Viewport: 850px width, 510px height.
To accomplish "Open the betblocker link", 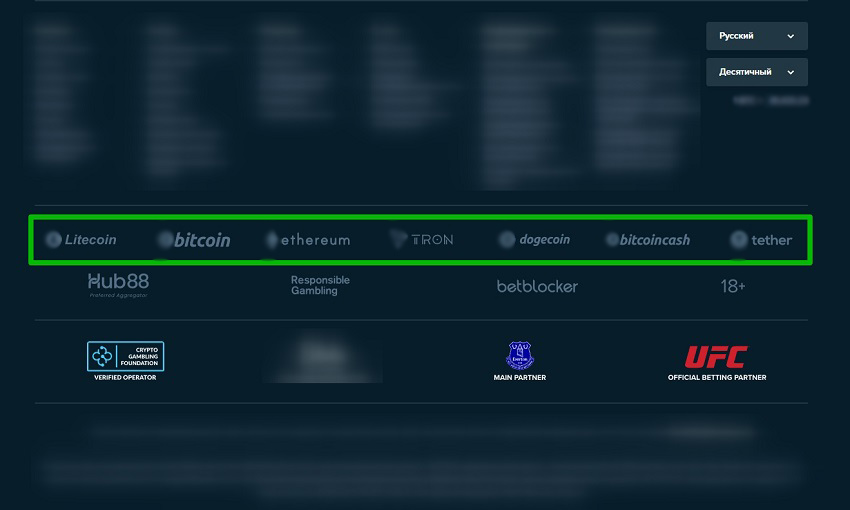I will coord(537,286).
